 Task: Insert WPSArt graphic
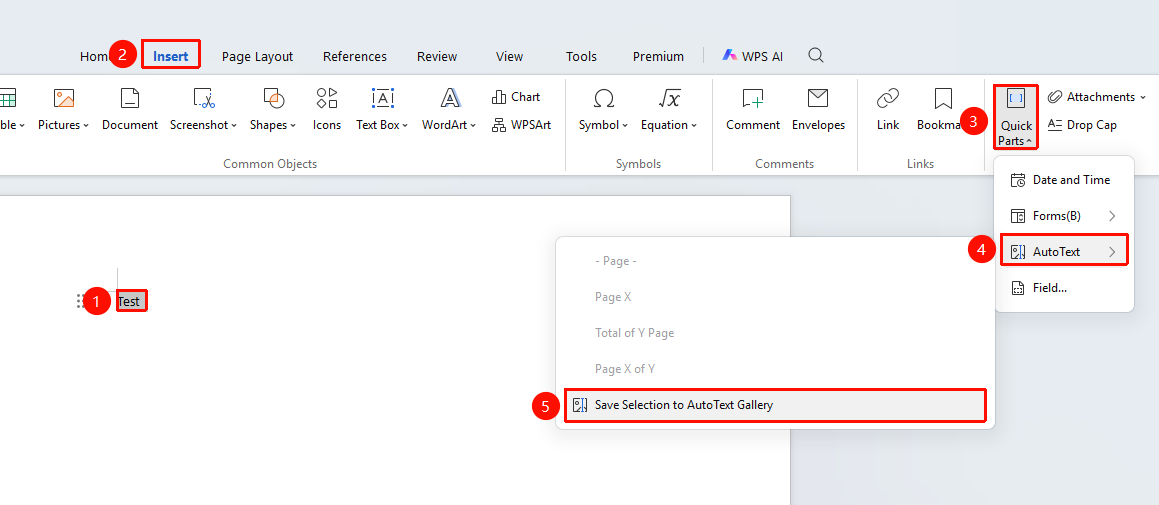(x=521, y=125)
